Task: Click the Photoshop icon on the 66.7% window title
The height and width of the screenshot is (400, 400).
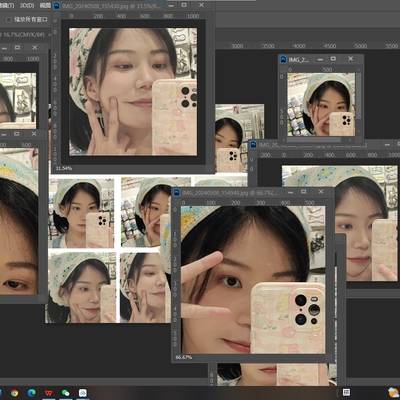Action: tap(176, 192)
